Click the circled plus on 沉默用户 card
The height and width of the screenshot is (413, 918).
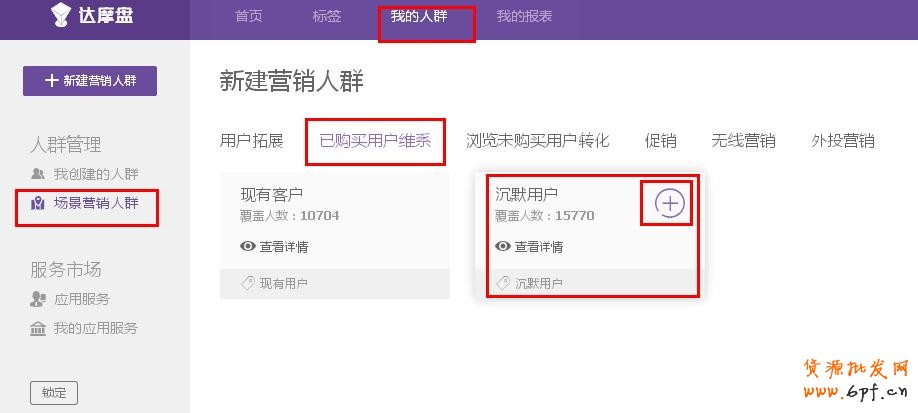point(669,203)
